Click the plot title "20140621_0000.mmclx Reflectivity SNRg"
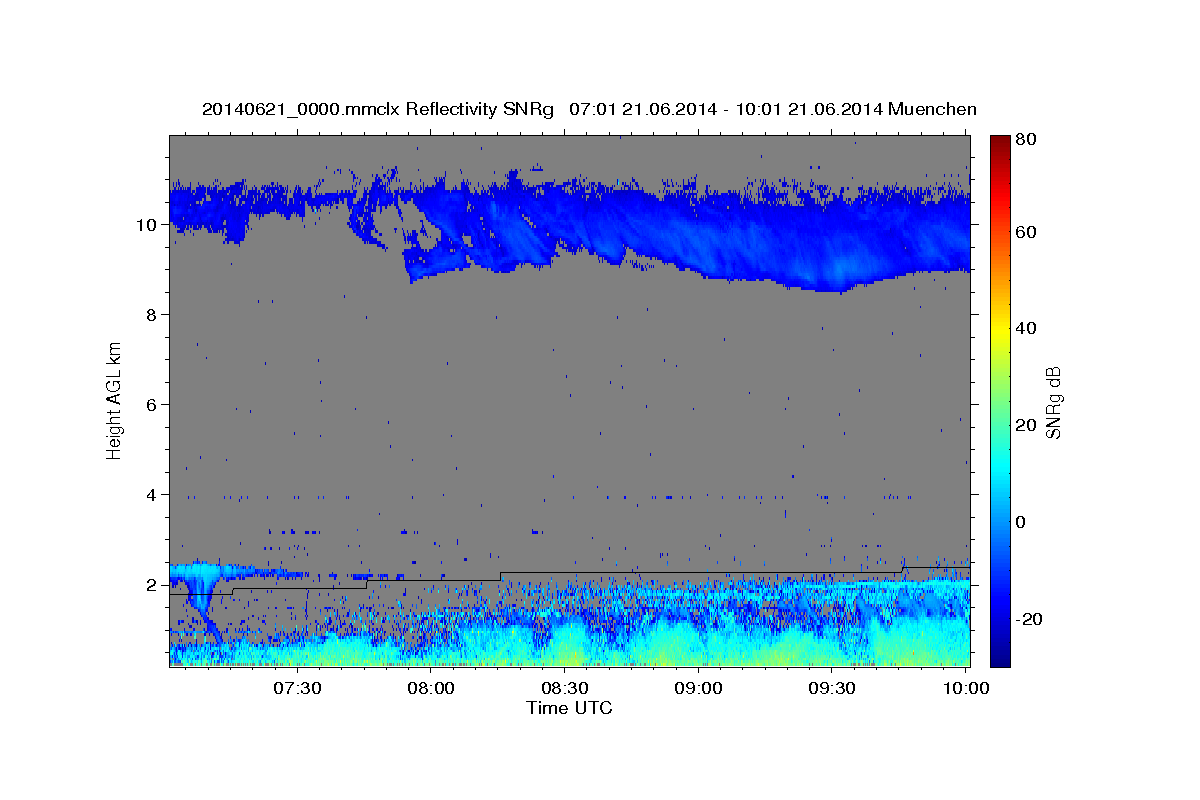The height and width of the screenshot is (800, 1200). coord(378,109)
